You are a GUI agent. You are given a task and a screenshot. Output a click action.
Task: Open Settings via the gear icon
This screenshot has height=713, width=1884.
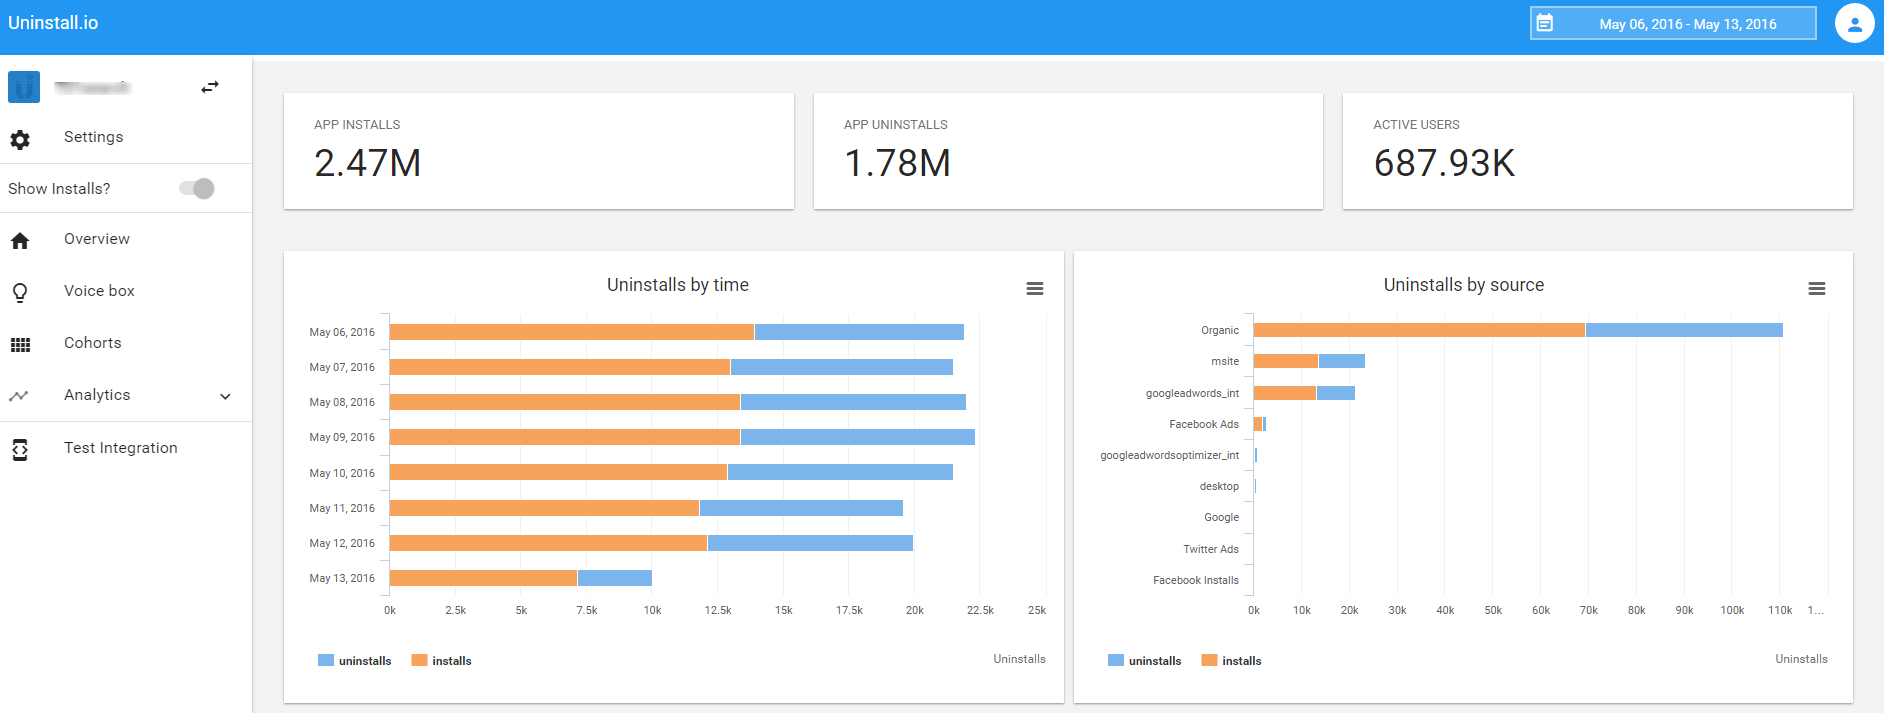[20, 139]
